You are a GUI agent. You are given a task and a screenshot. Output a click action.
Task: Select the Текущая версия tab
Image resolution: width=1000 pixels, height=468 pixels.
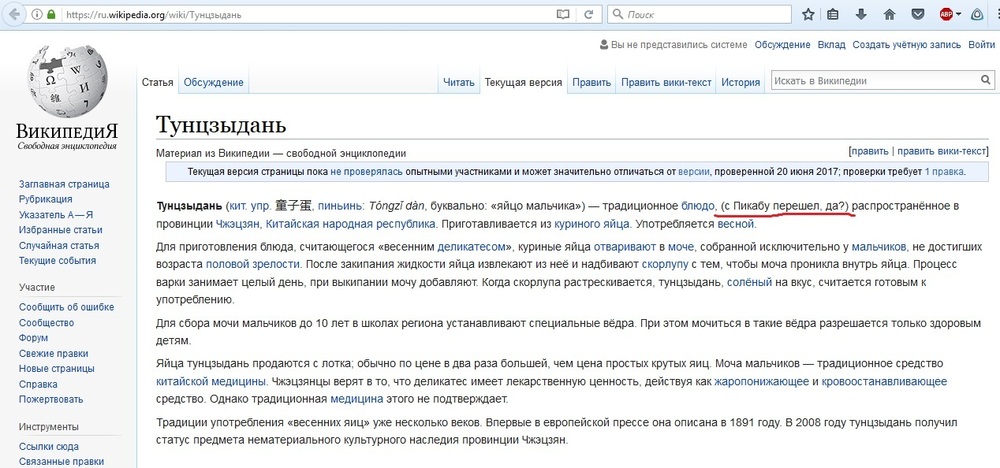(523, 82)
